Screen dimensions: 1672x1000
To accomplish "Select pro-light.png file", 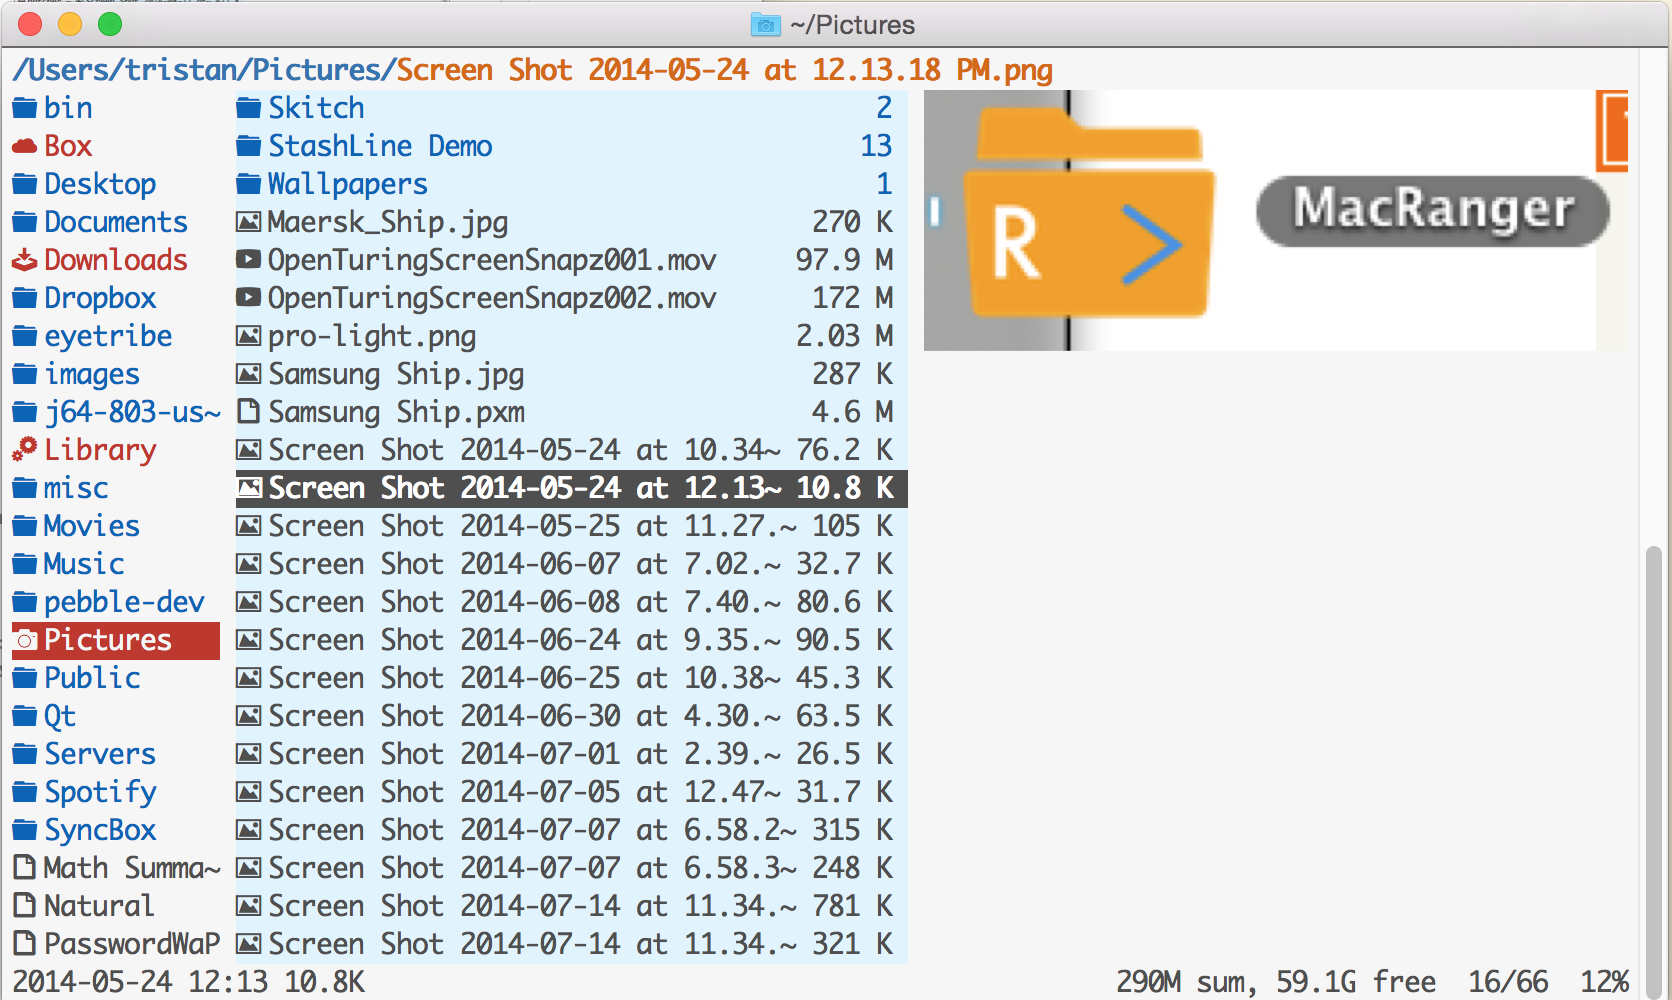I will 371,336.
